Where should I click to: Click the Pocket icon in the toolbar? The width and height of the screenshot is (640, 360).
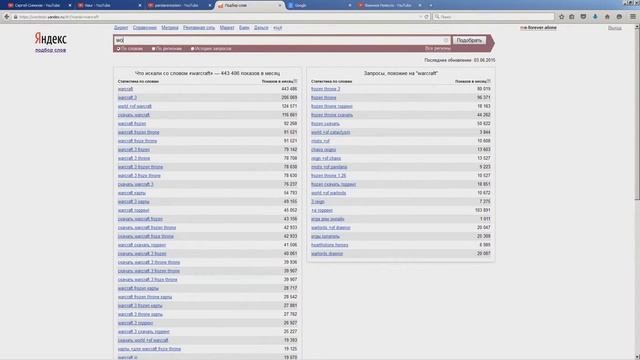point(583,17)
